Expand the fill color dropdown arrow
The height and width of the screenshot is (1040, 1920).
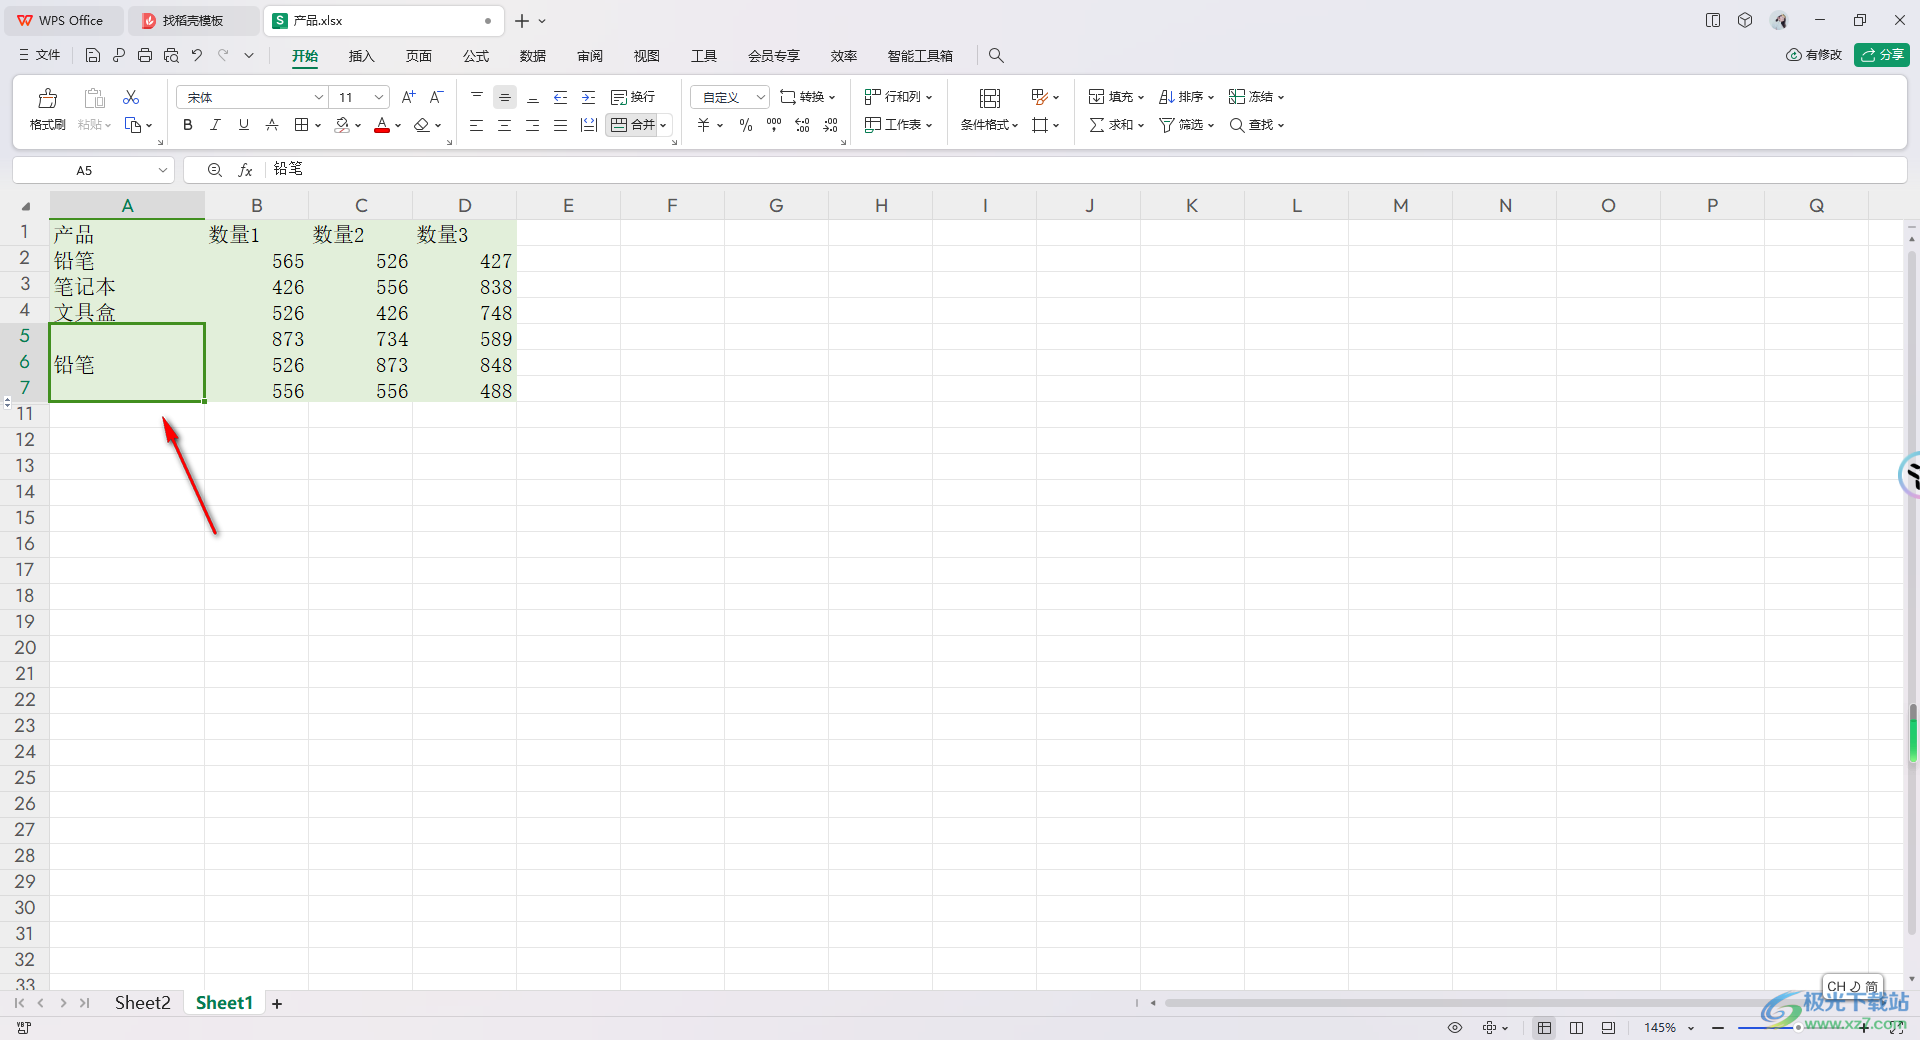(358, 125)
